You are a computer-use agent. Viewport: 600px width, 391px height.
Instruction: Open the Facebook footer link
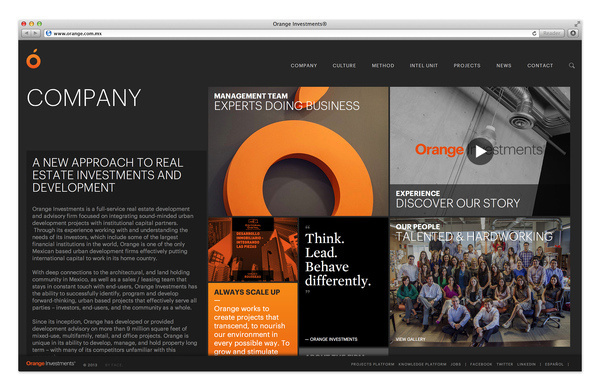pyautogui.click(x=481, y=364)
